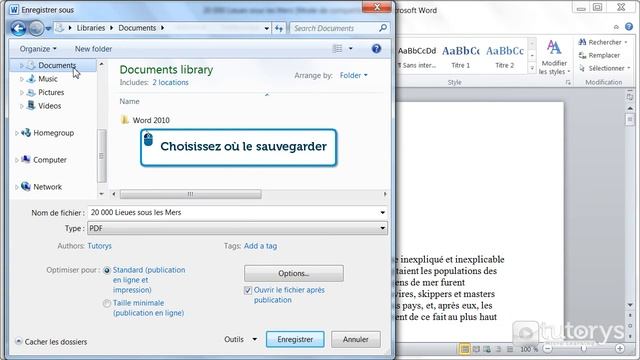Open the Arrange by Folder dropdown
Screen dimensions: 640x360
pyautogui.click(x=353, y=75)
